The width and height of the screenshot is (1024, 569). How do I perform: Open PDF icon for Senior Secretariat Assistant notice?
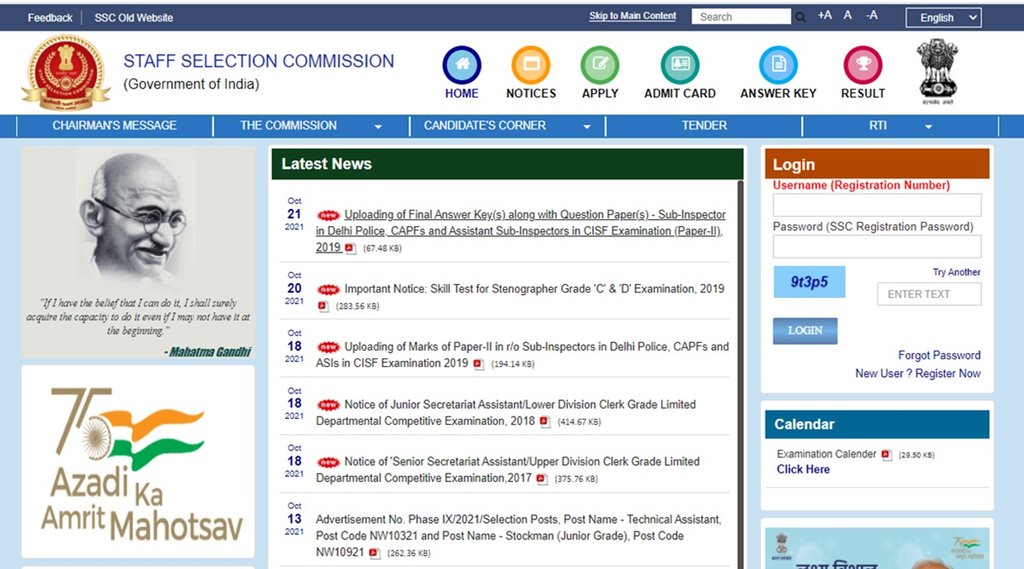(x=541, y=479)
